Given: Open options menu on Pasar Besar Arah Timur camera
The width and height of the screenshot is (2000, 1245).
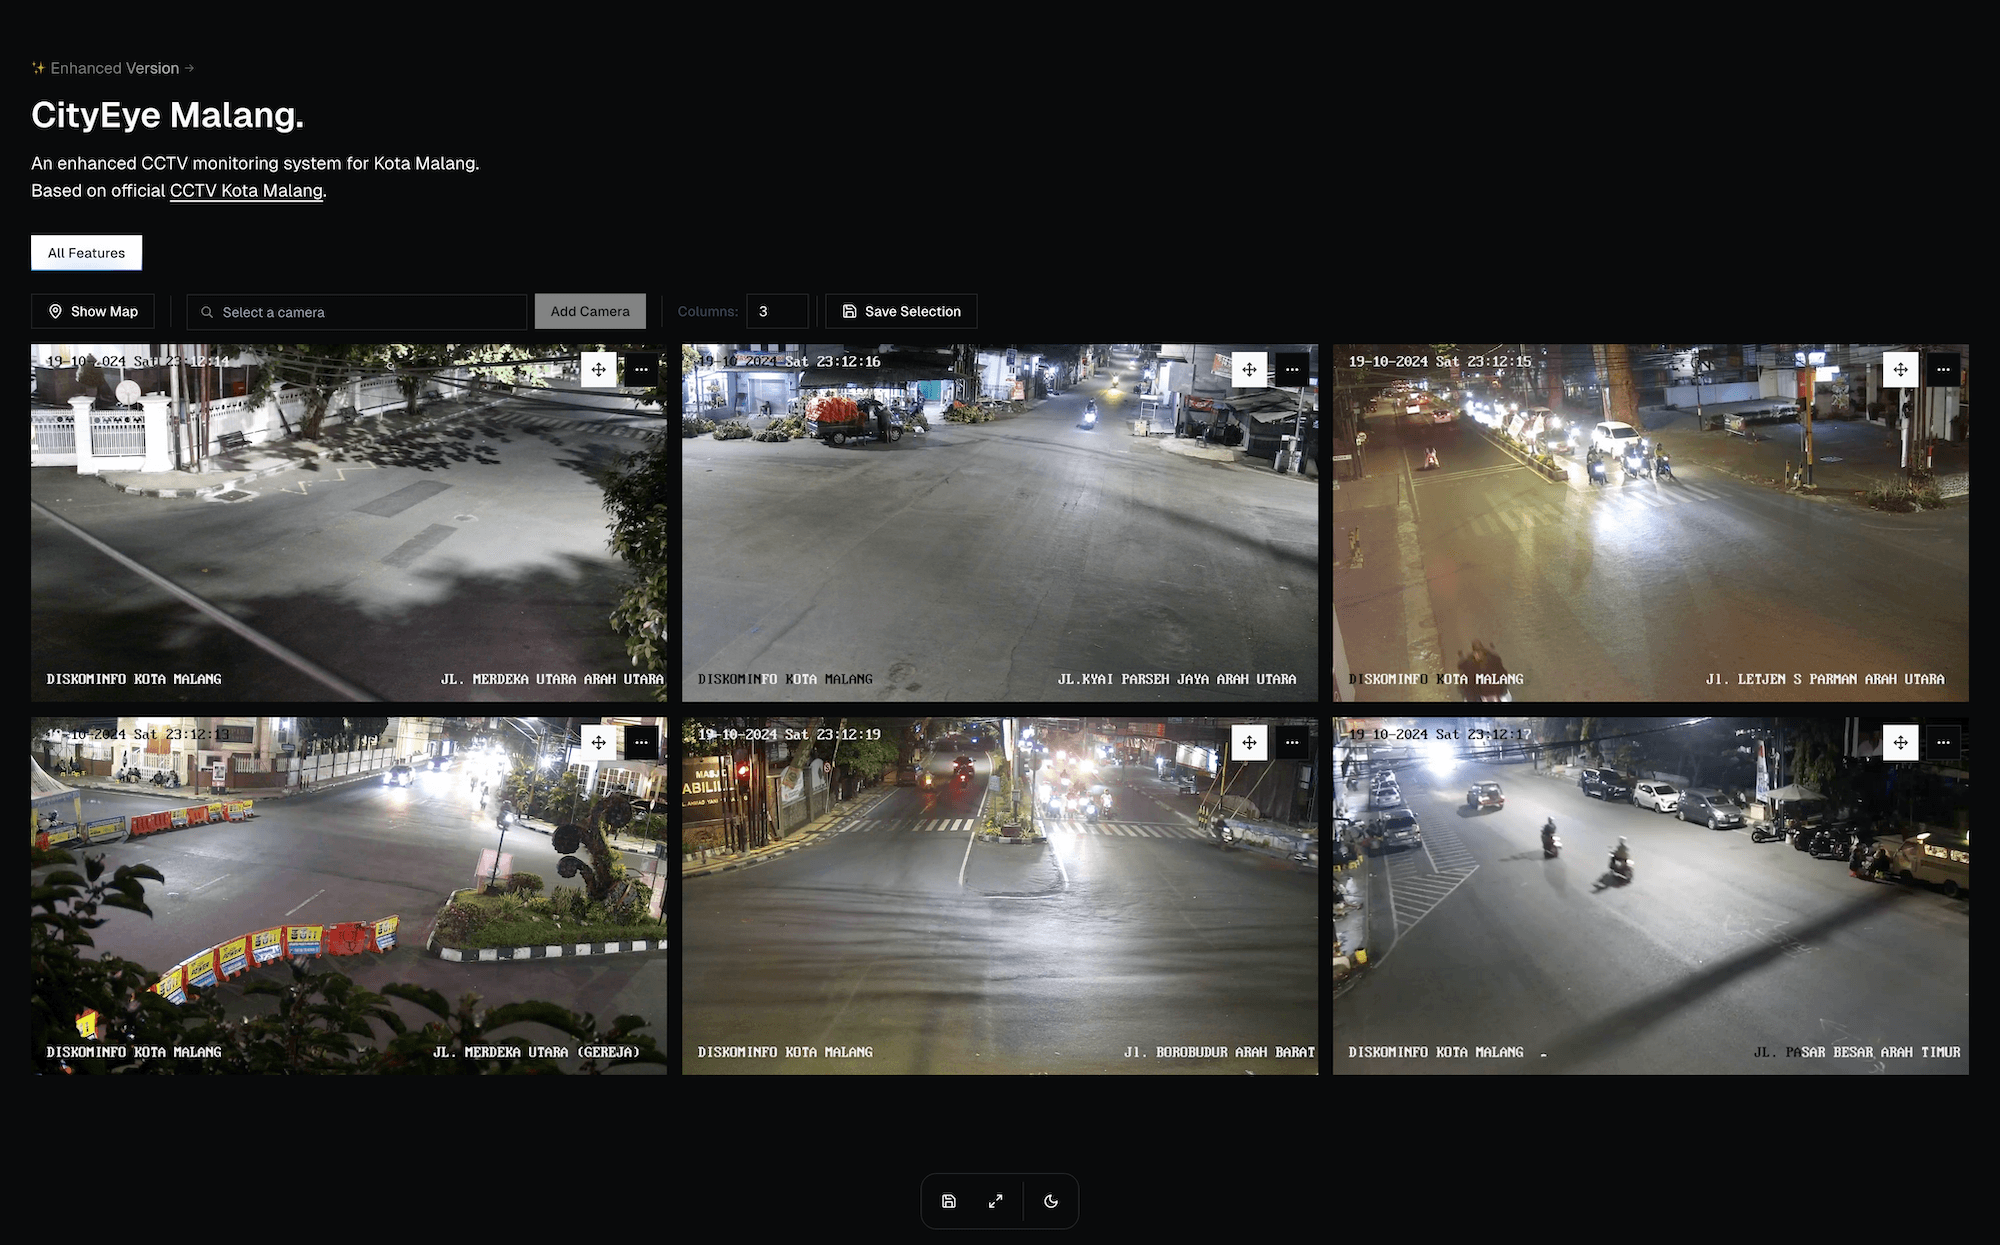Looking at the screenshot, I should tap(1943, 742).
